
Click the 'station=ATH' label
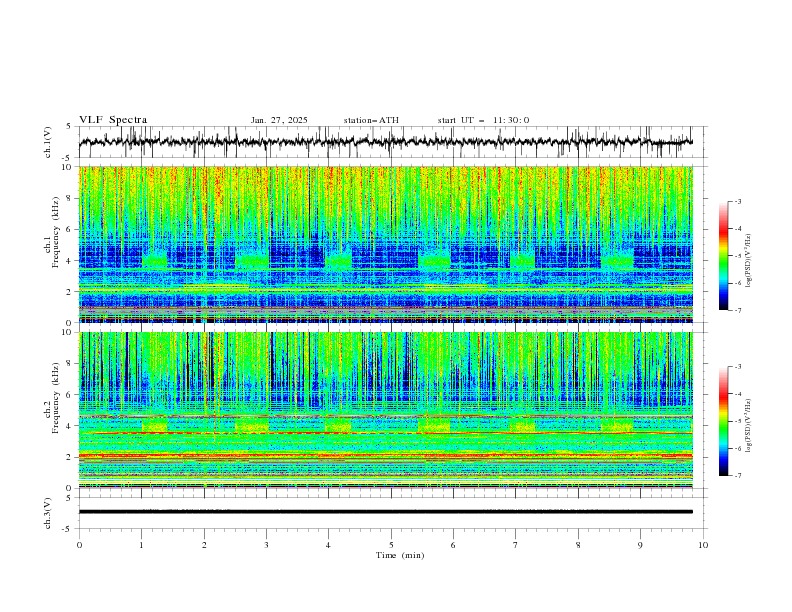click(371, 120)
